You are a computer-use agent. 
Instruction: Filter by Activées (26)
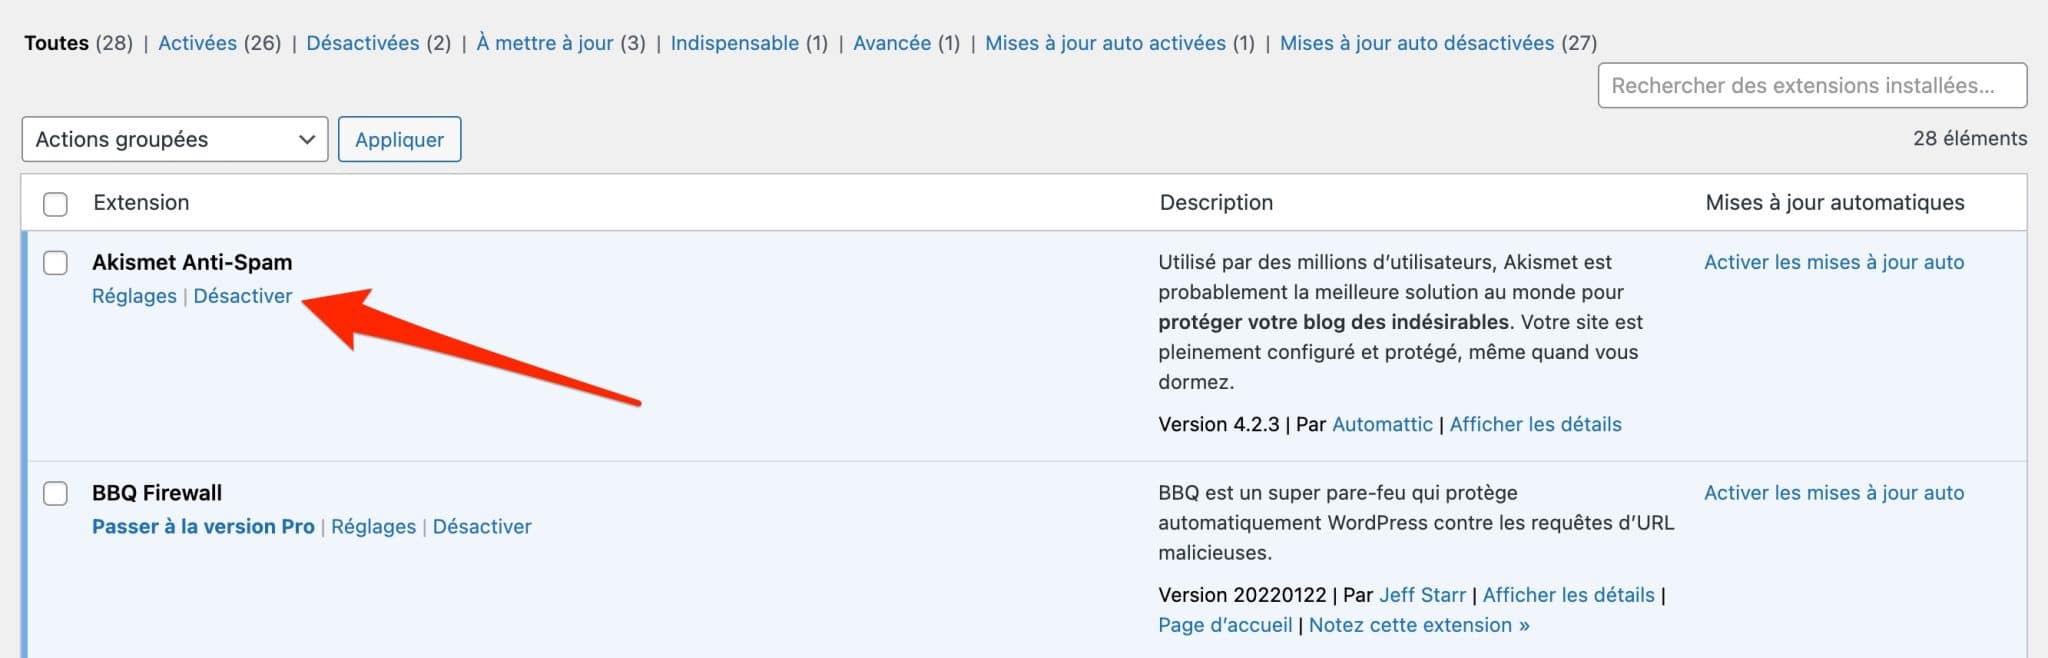(x=220, y=43)
